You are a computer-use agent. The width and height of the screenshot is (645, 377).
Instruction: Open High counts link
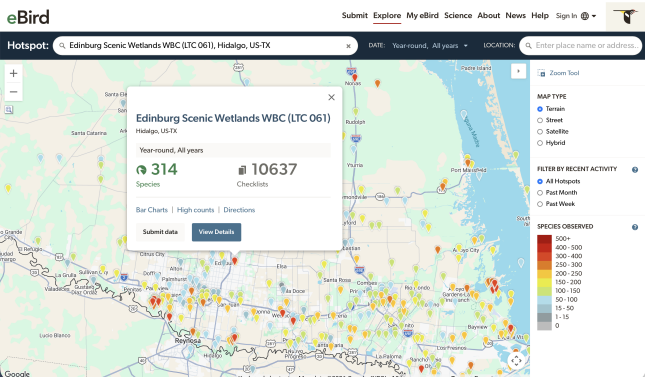tap(195, 210)
